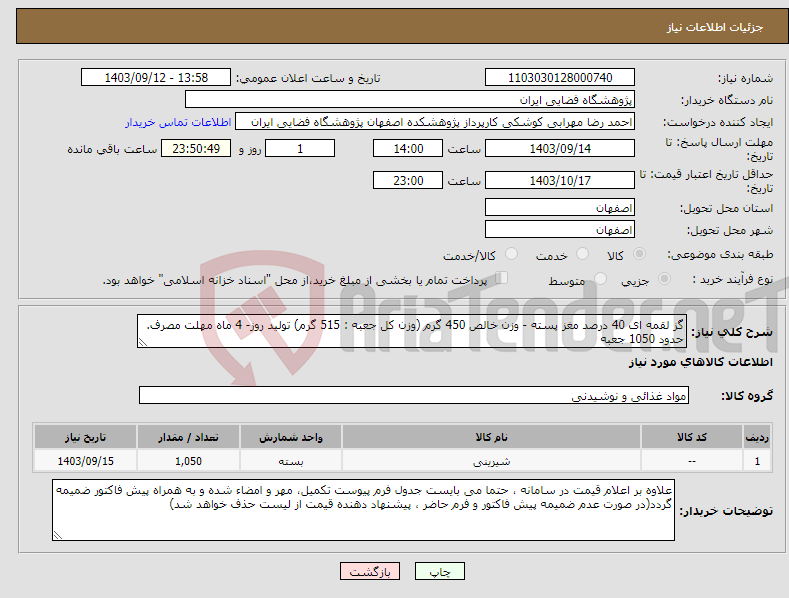Click the countdown timer 23:50:49

coord(196,148)
